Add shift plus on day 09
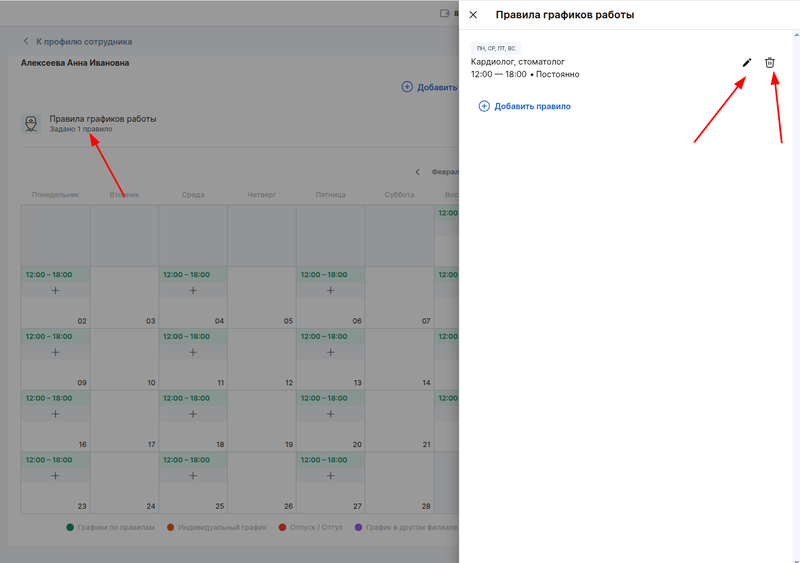The width and height of the screenshot is (800, 563). (56, 352)
